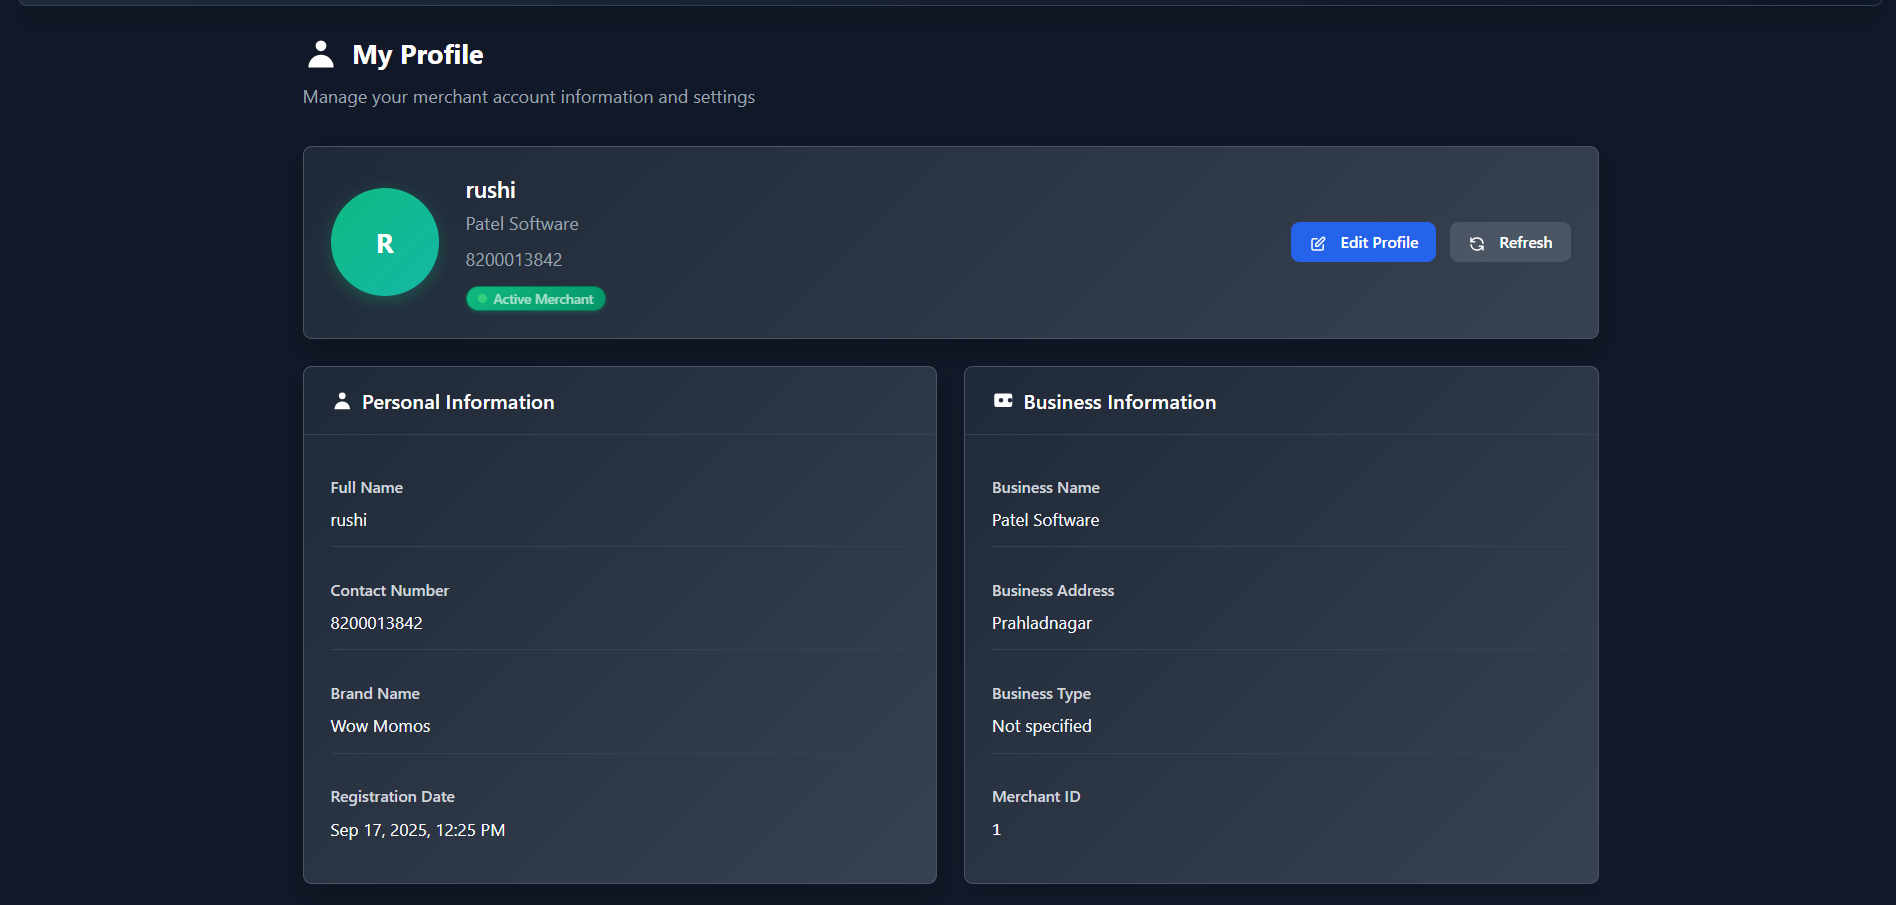
Task: Select the phone number 8200013842 in header card
Action: [514, 259]
